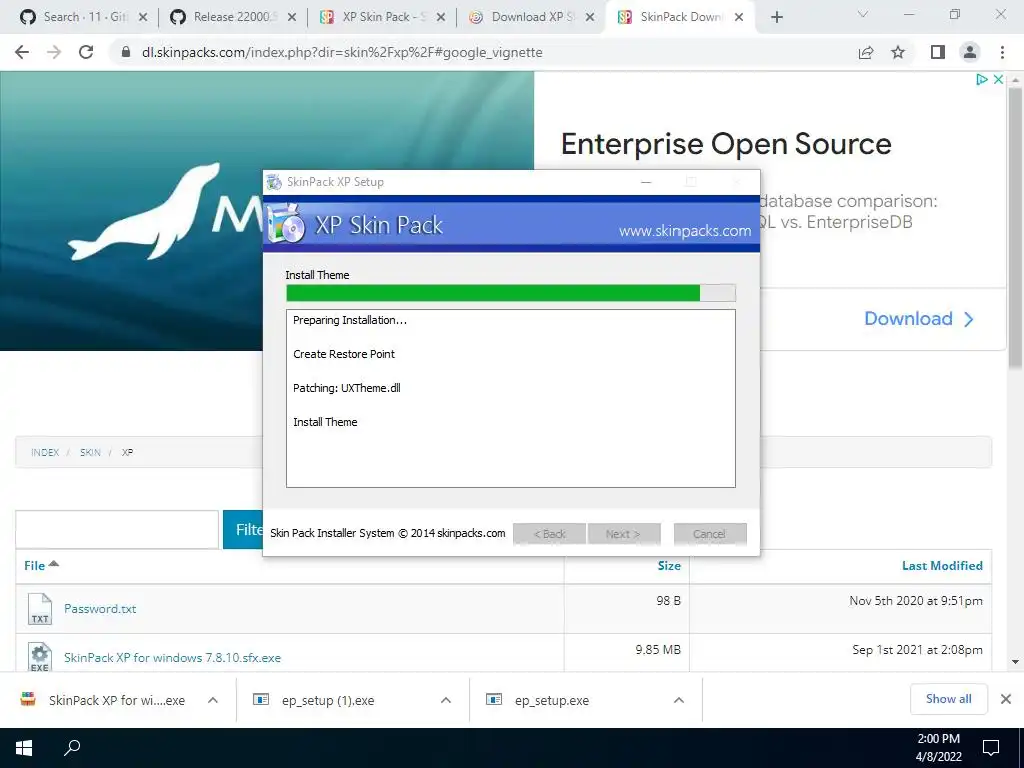Open a new browser tab

pos(776,17)
